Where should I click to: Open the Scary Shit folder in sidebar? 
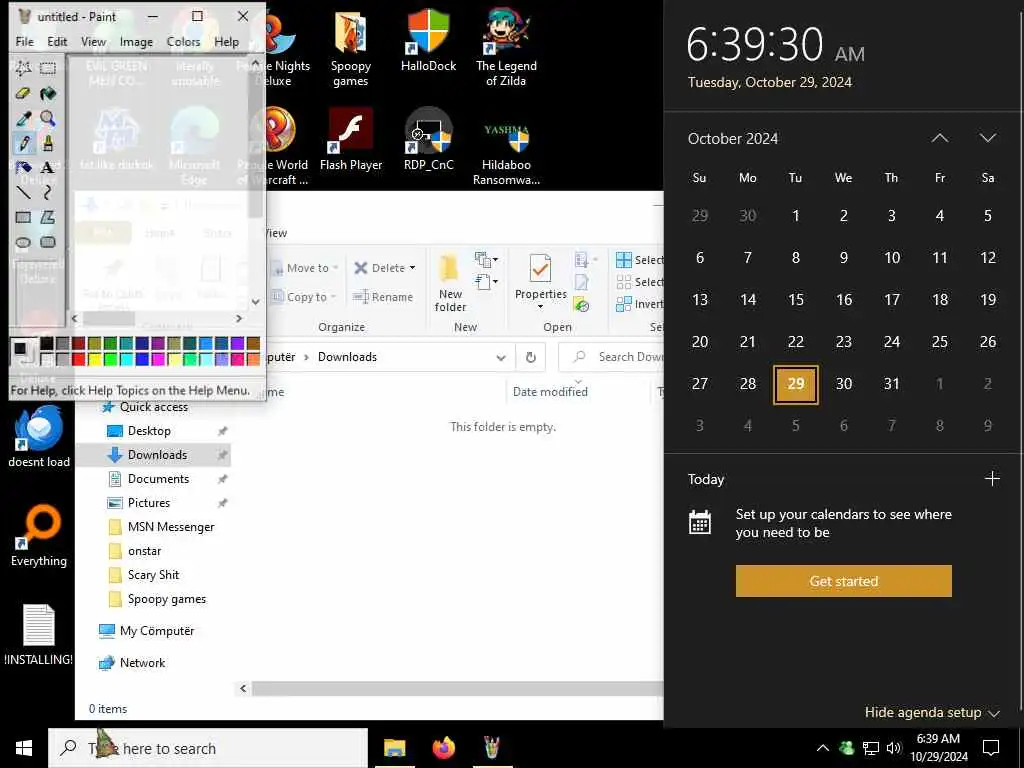153,575
